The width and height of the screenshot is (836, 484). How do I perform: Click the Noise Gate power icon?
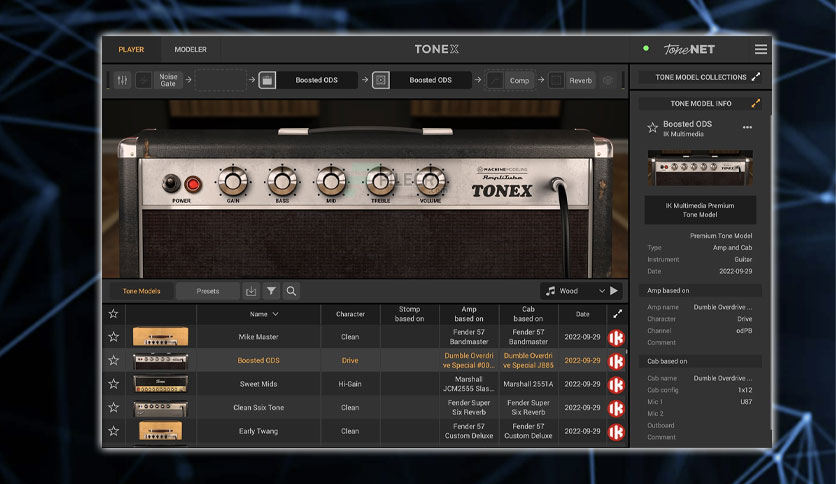click(143, 80)
